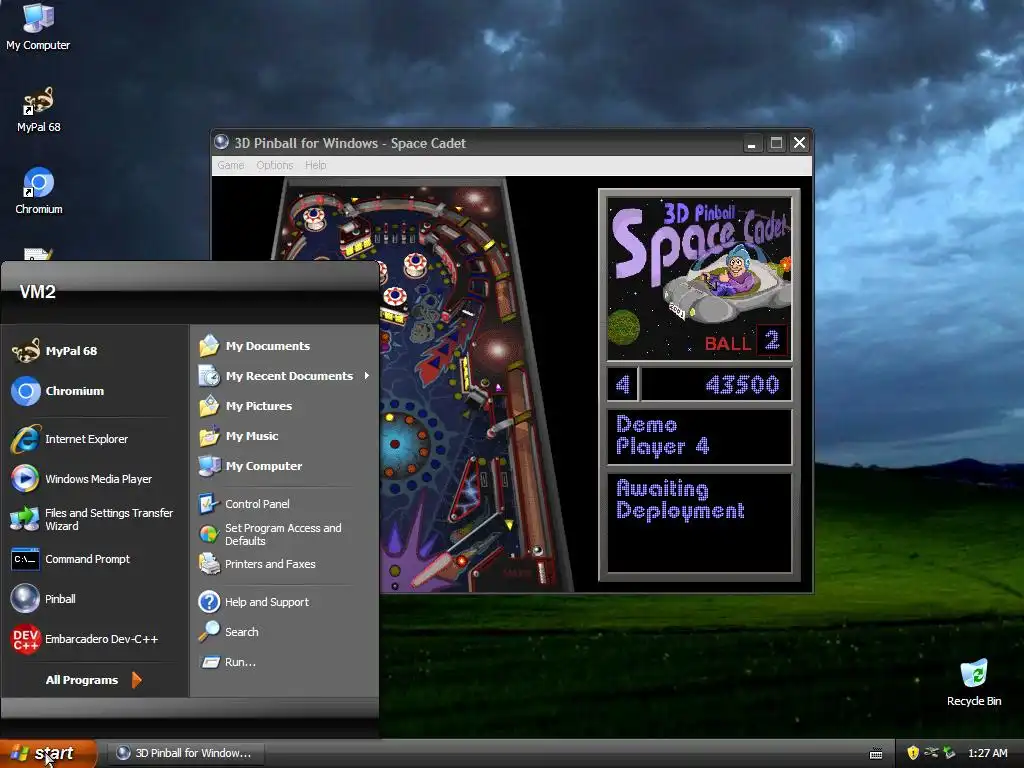Launch Pinball from the Start menu

(x=95, y=599)
